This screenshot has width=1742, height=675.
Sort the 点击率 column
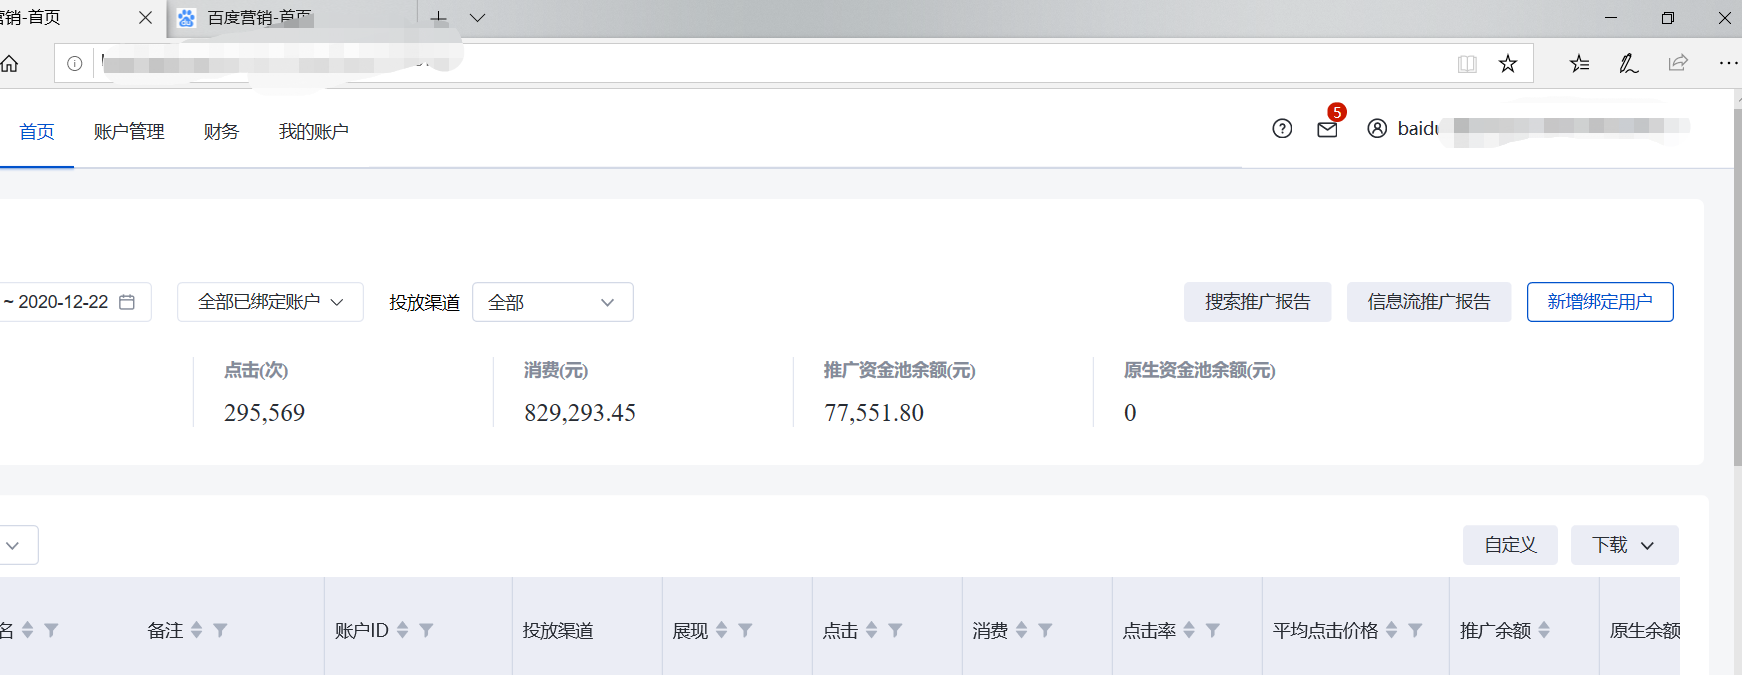1189,630
